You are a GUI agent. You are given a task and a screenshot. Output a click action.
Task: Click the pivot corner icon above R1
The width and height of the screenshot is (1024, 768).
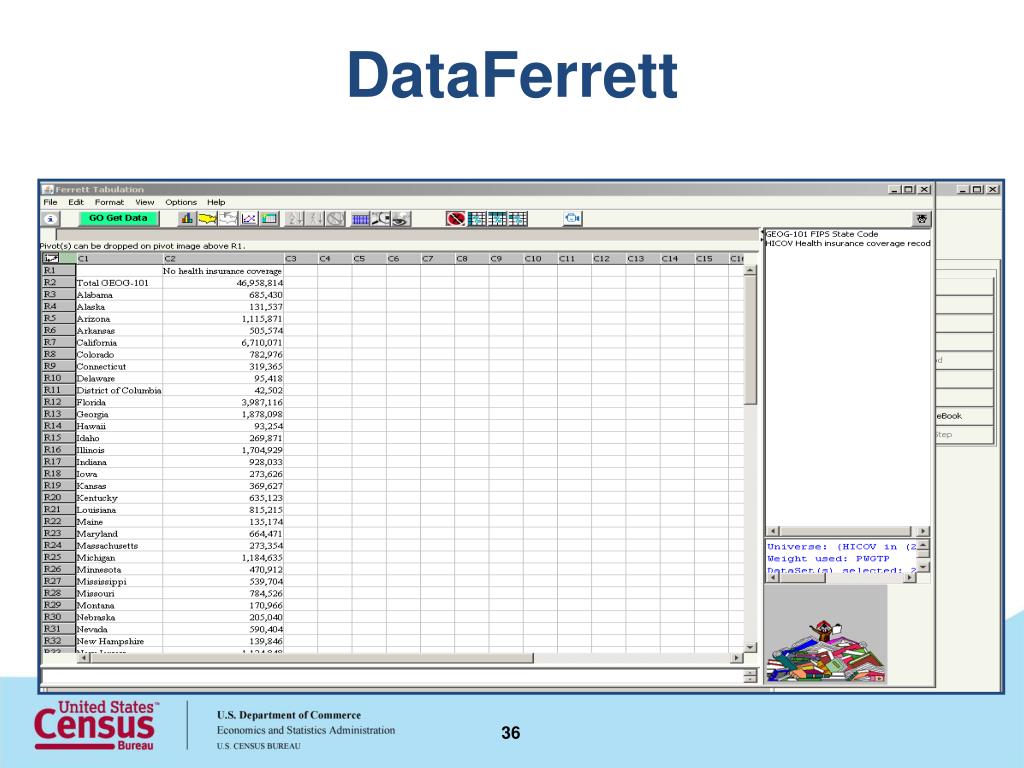[50, 259]
